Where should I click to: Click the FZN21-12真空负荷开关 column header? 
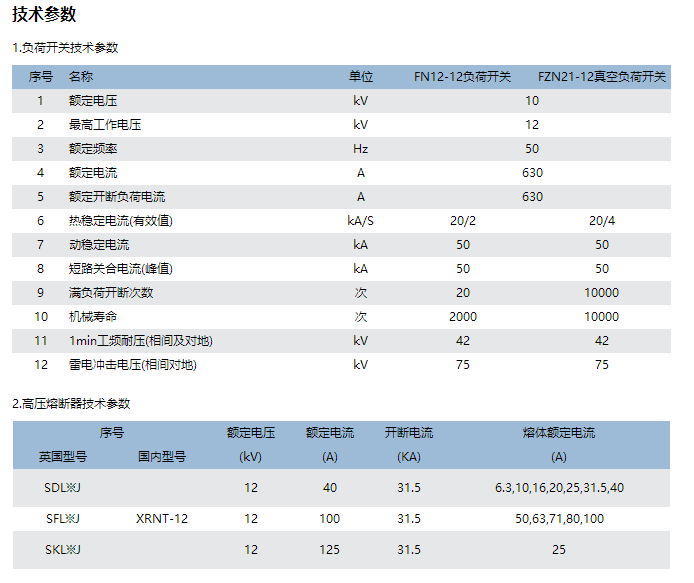[x=601, y=77]
